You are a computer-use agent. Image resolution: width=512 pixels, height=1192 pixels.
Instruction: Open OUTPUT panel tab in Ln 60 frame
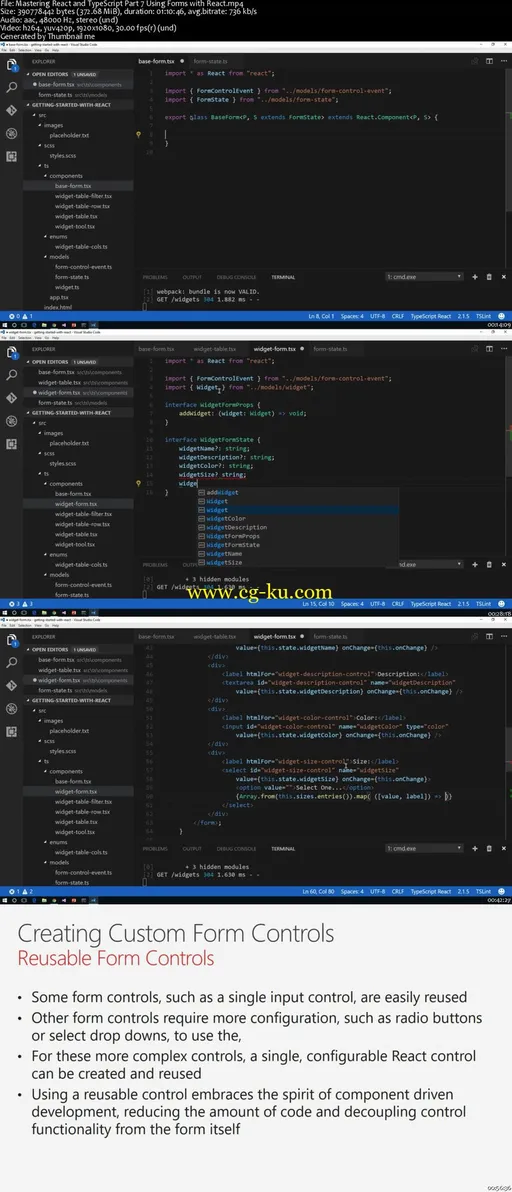pos(192,848)
